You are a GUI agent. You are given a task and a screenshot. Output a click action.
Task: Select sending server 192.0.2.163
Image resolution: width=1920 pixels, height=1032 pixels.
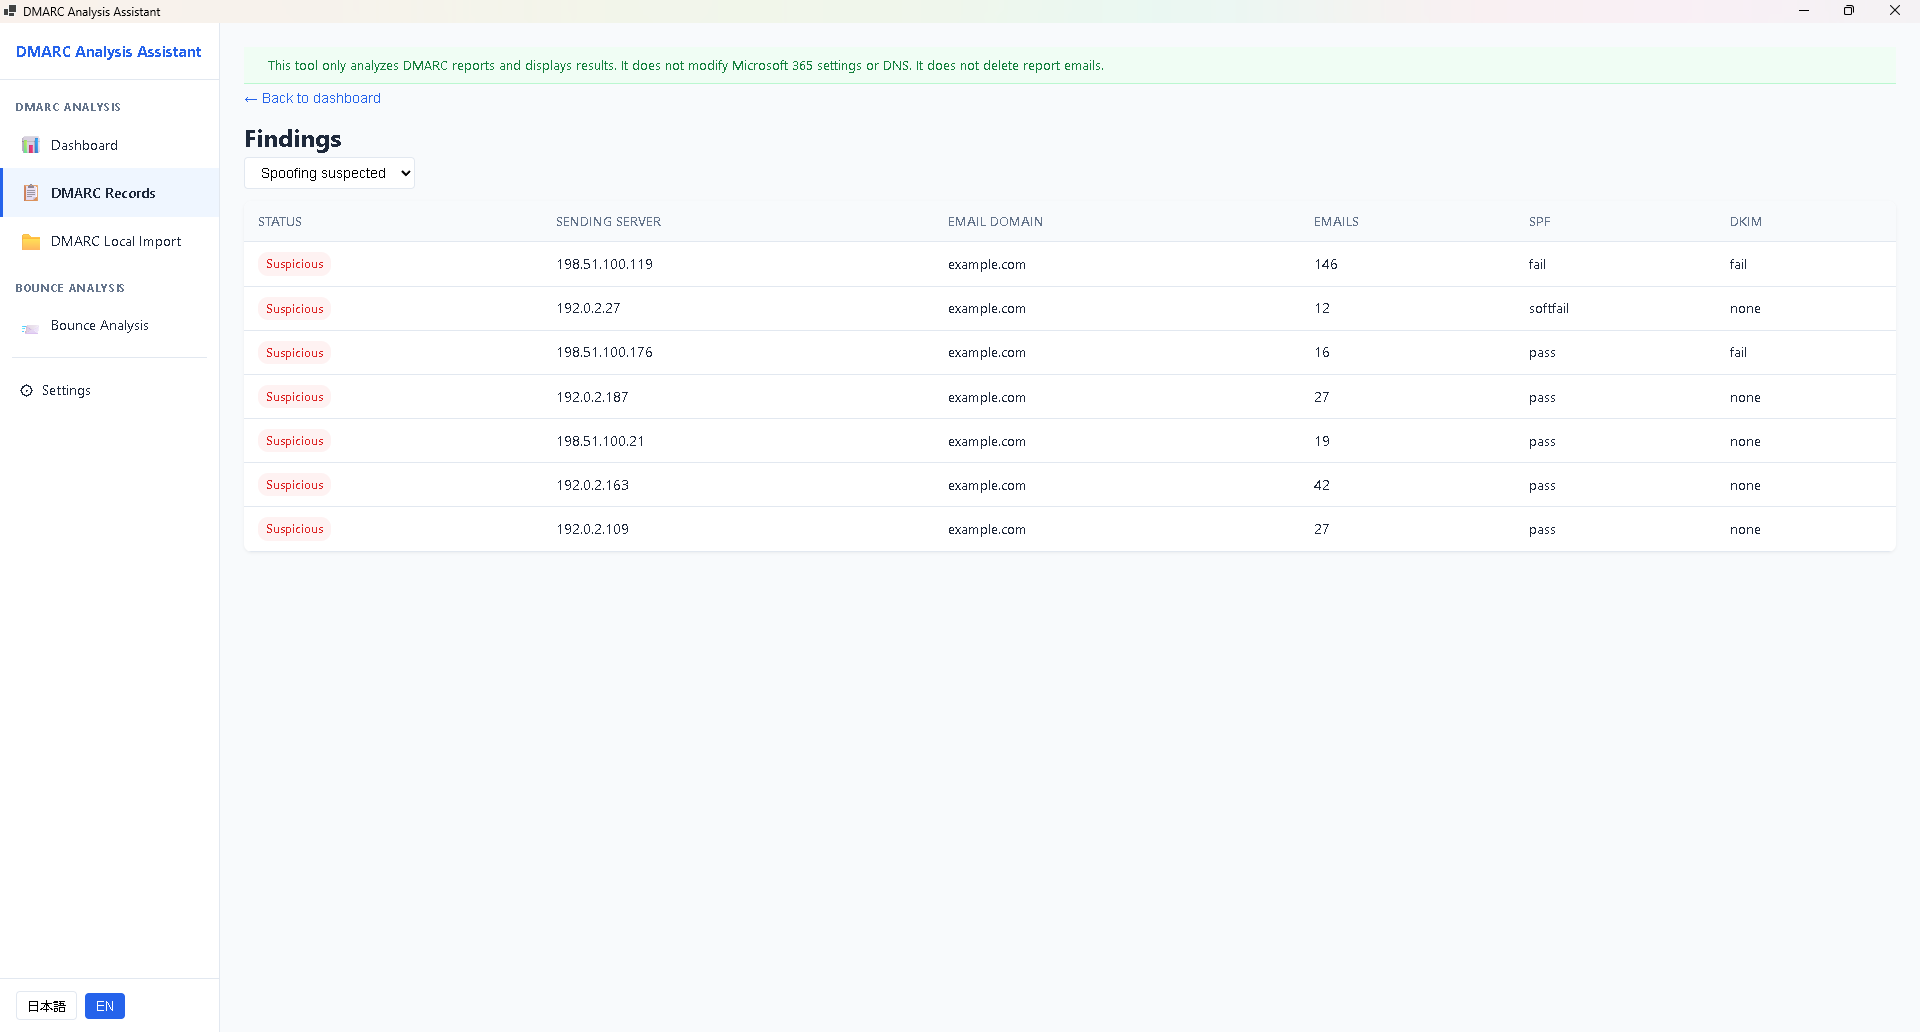[x=592, y=485]
